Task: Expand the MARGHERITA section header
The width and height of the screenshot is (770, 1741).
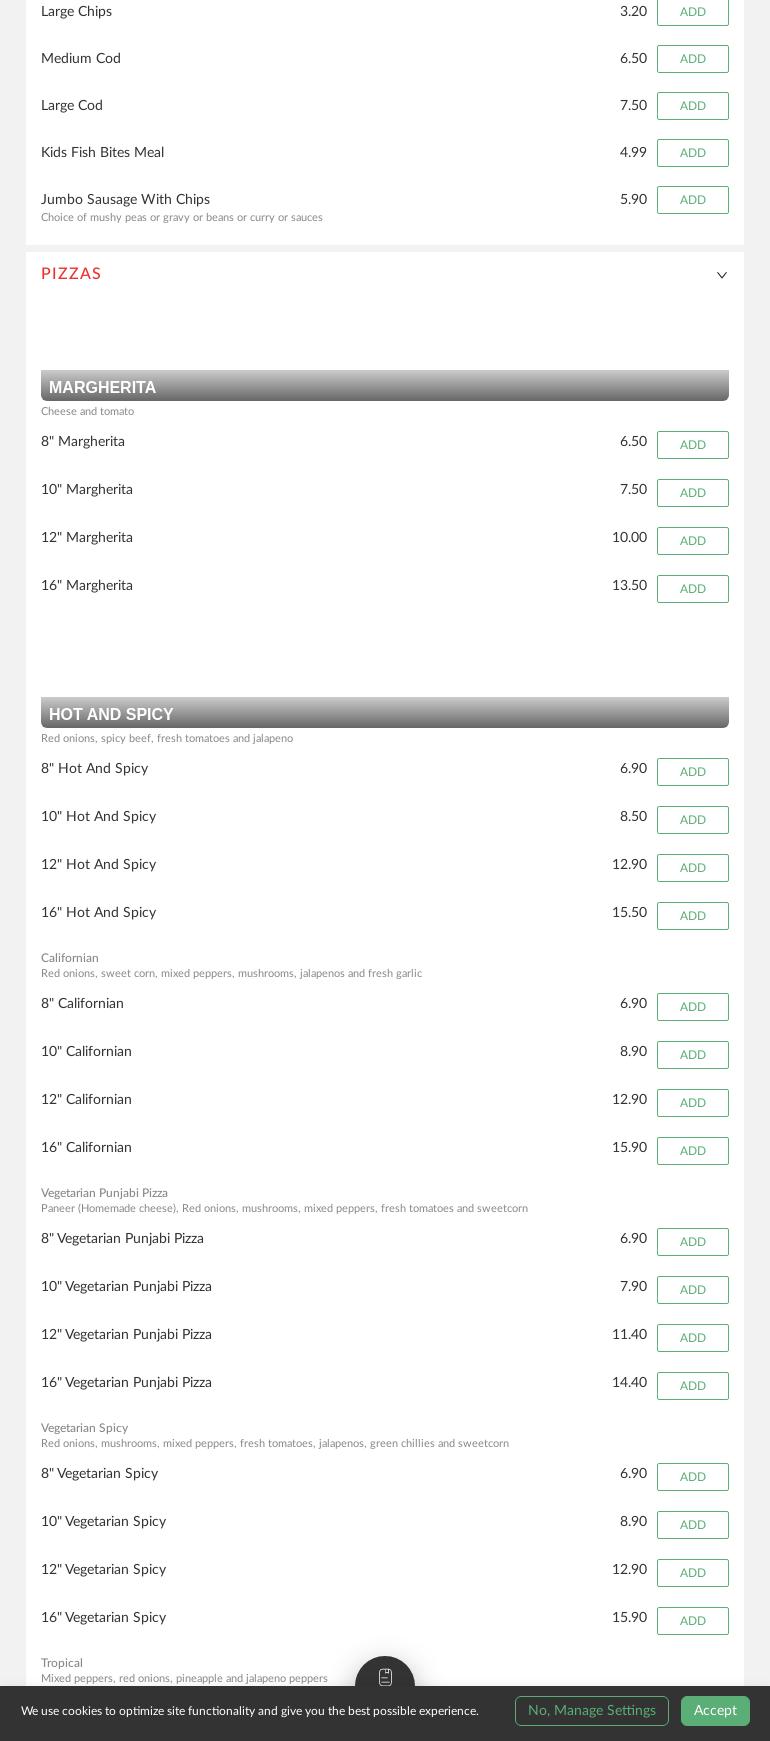Action: [385, 385]
